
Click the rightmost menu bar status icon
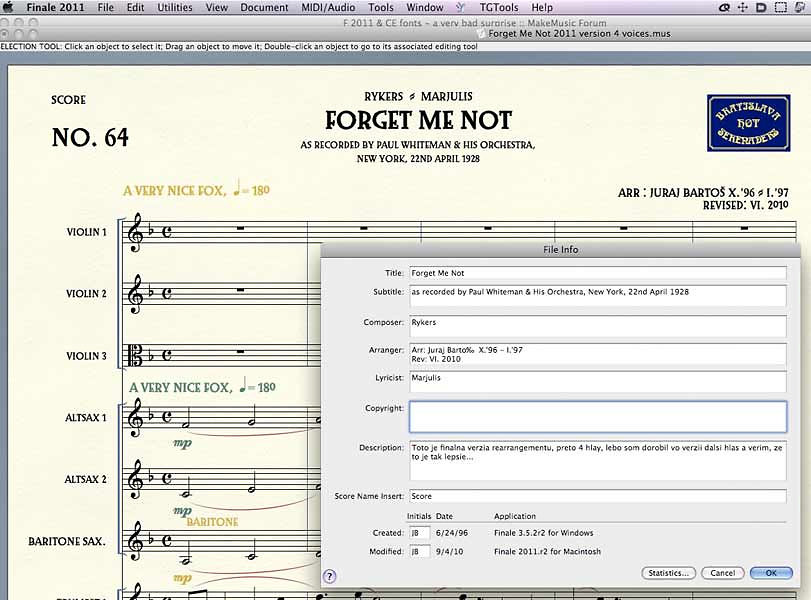(x=800, y=7)
